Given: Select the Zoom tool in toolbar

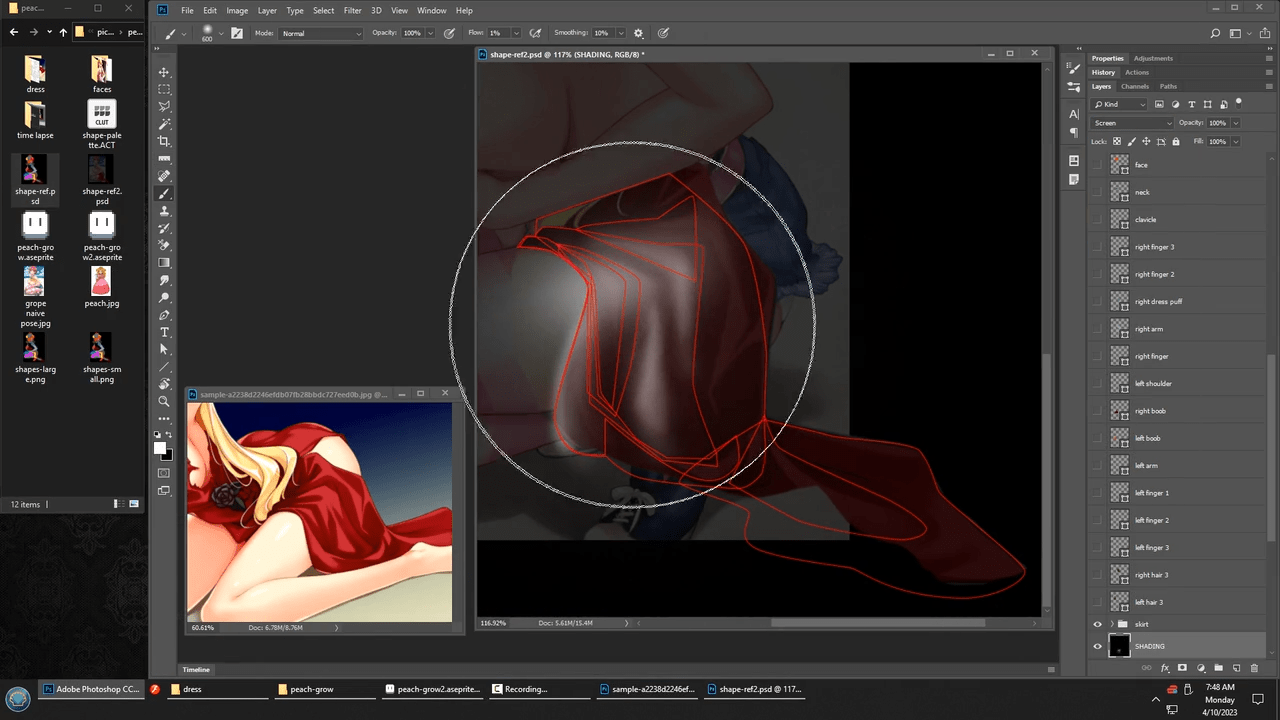Looking at the screenshot, I should 164,401.
